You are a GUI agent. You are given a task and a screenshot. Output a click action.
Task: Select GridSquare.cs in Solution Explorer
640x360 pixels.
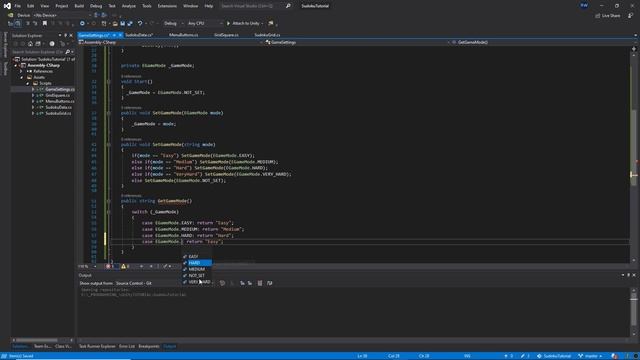pos(58,95)
